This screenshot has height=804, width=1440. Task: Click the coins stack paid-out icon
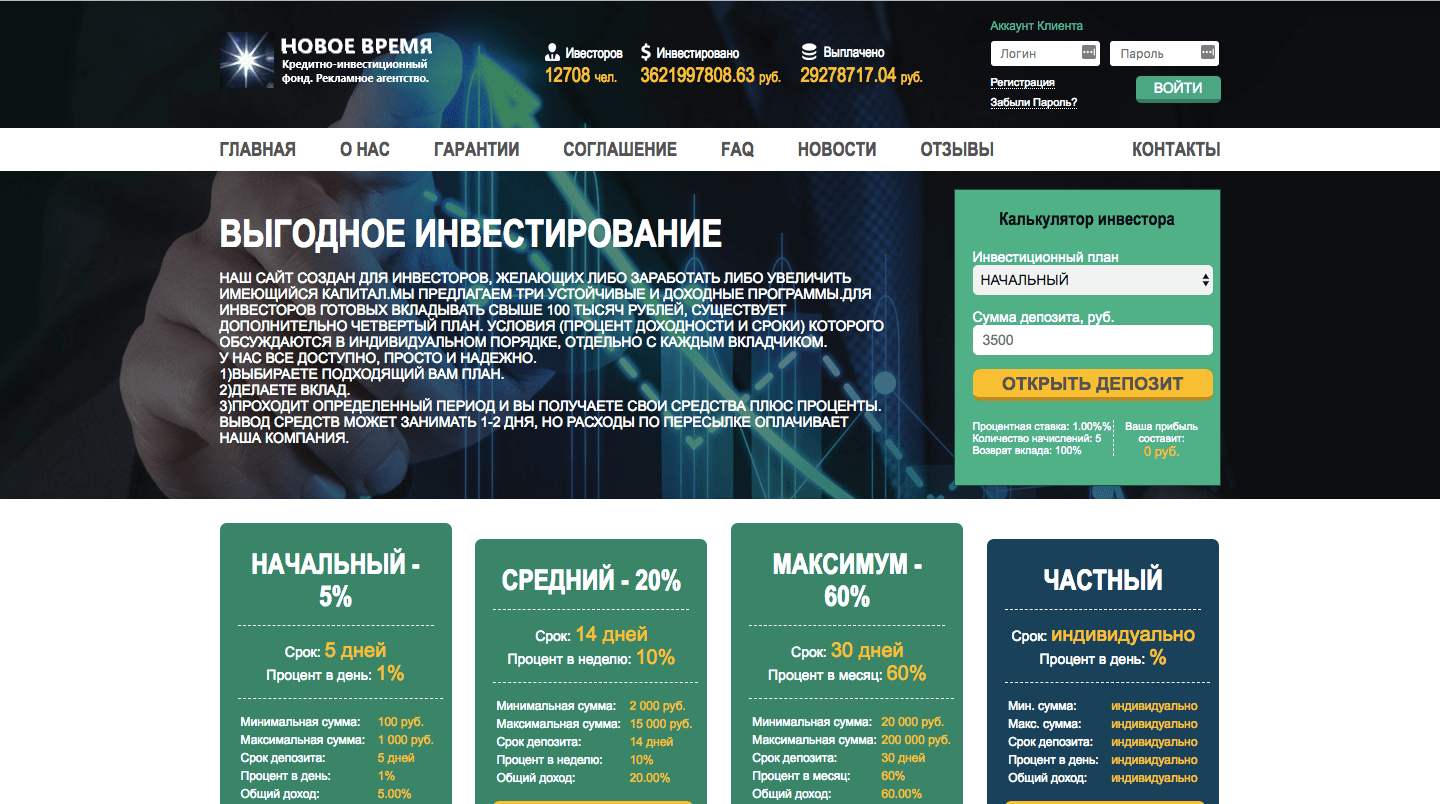pos(809,52)
